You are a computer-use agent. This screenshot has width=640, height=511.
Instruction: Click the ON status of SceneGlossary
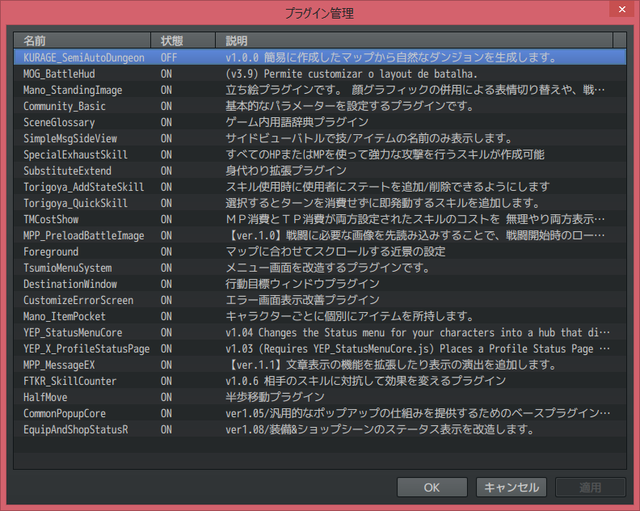click(166, 122)
